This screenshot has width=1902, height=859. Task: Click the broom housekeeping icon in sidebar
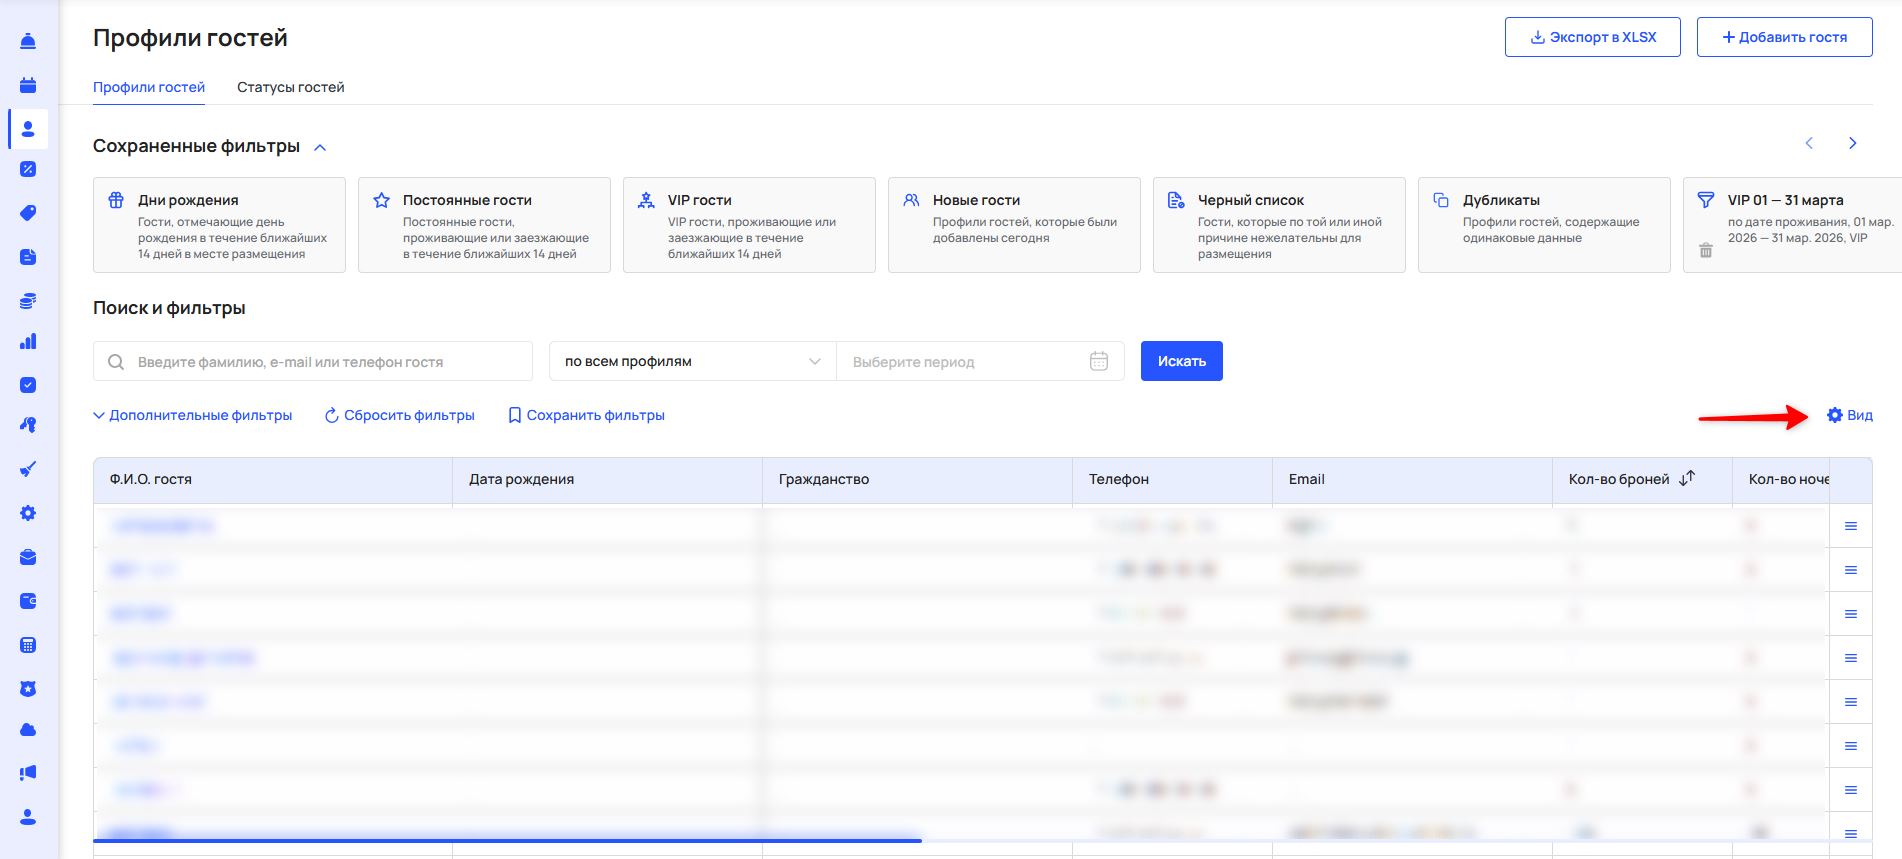click(28, 469)
